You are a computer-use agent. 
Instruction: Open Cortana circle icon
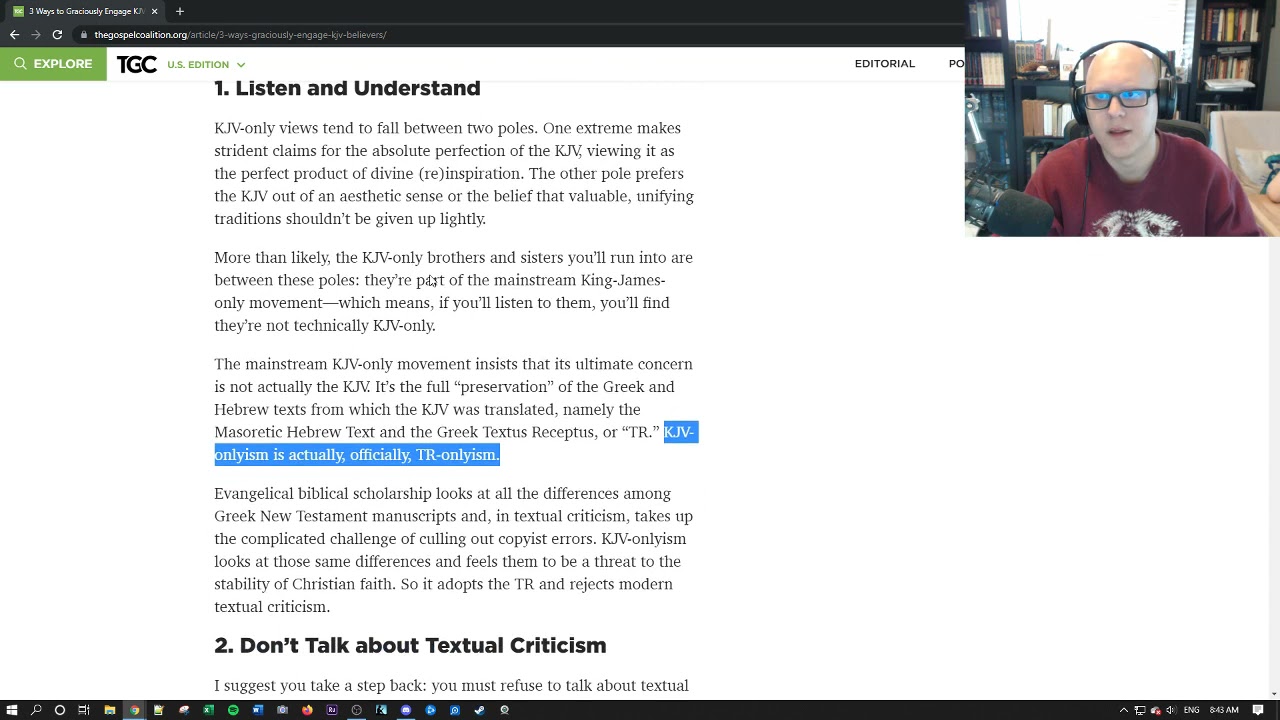click(60, 710)
